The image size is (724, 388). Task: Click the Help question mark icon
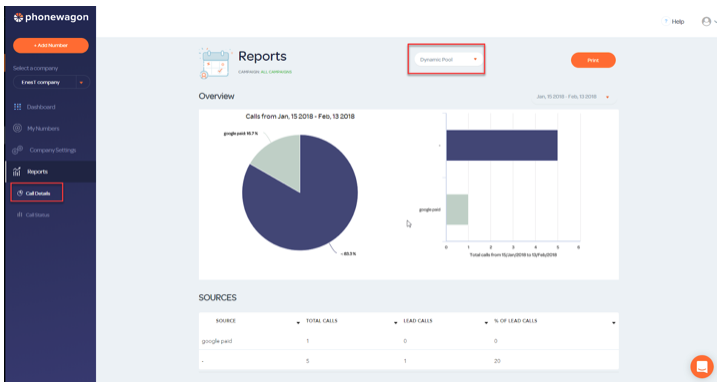point(666,21)
